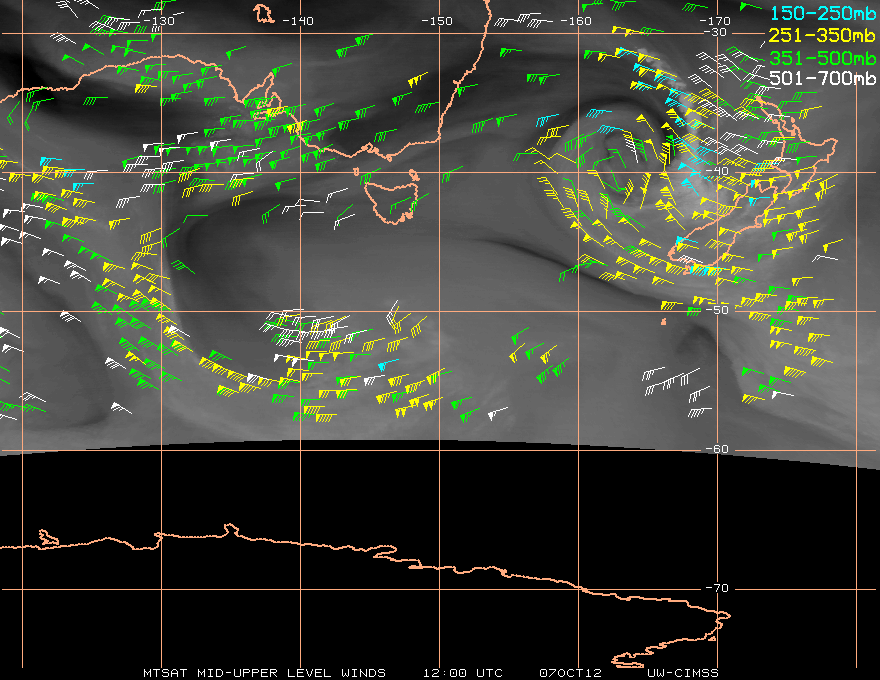Image resolution: width=880 pixels, height=680 pixels.
Task: Click the UW-CIMSS credit text
Action: 682,673
